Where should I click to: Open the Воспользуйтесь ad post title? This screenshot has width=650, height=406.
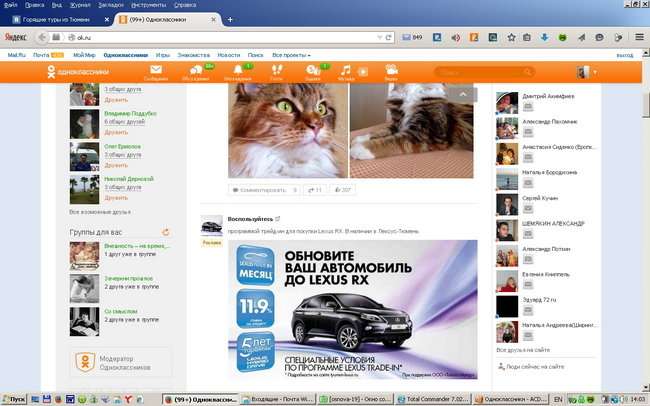pos(250,219)
